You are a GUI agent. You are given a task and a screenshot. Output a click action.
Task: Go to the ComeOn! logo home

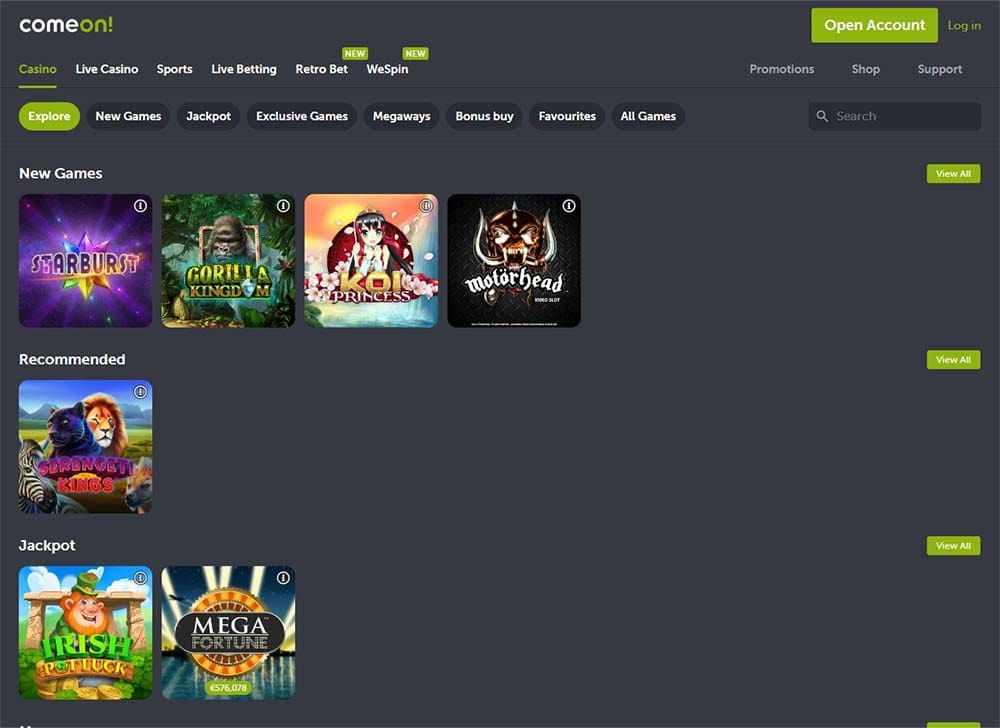pyautogui.click(x=66, y=25)
